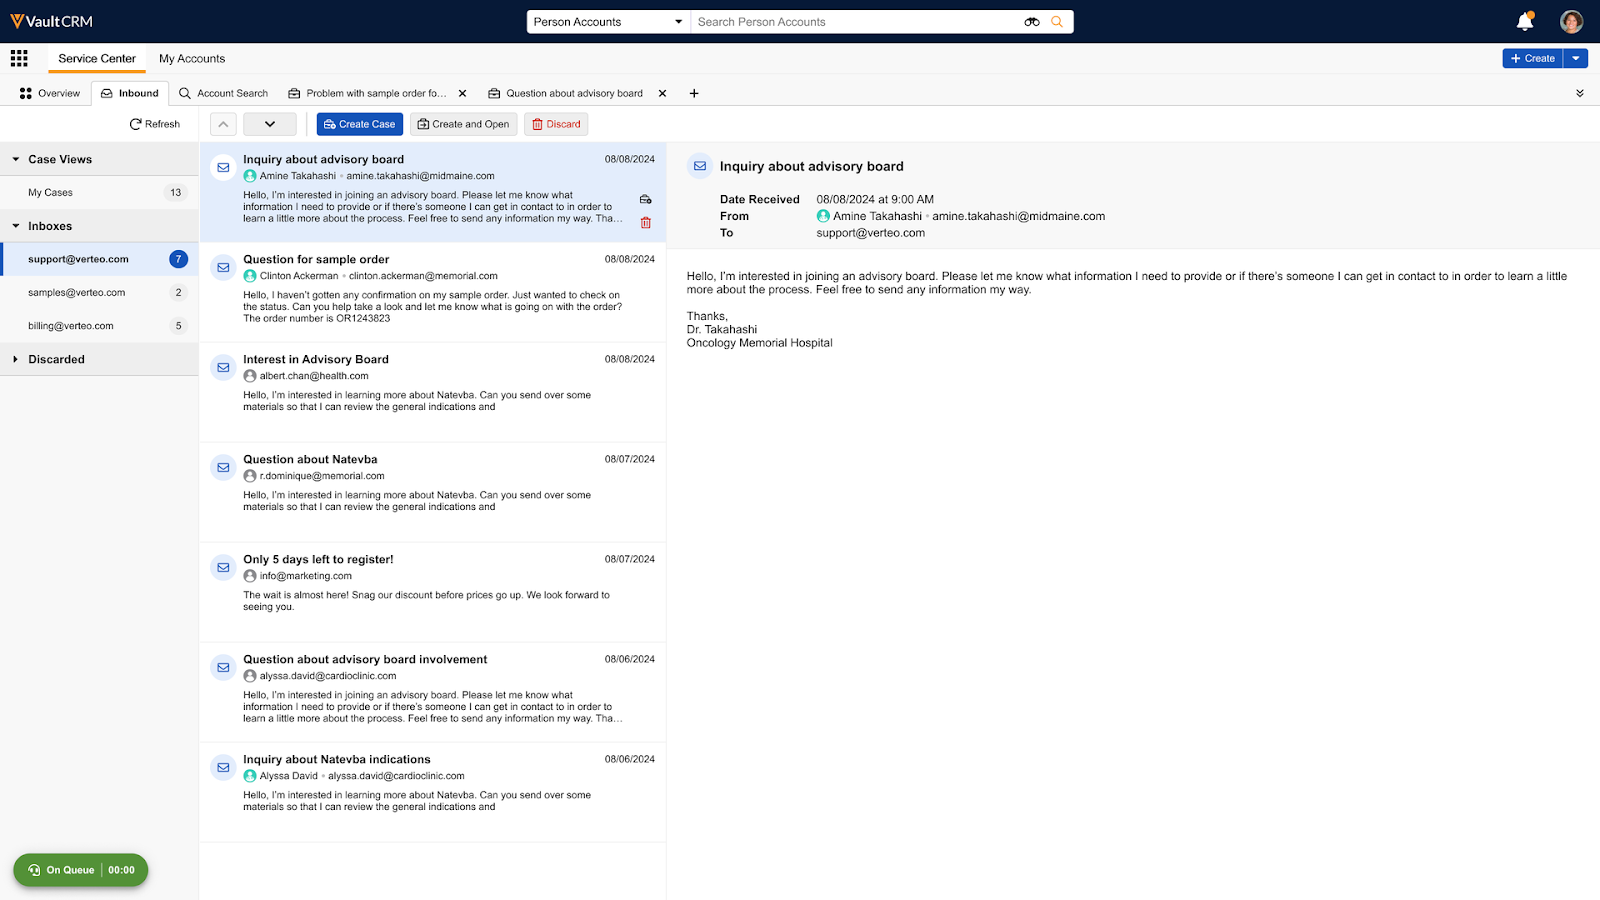This screenshot has width=1600, height=900.
Task: Click the red trash icon on first email
Action: tap(646, 223)
